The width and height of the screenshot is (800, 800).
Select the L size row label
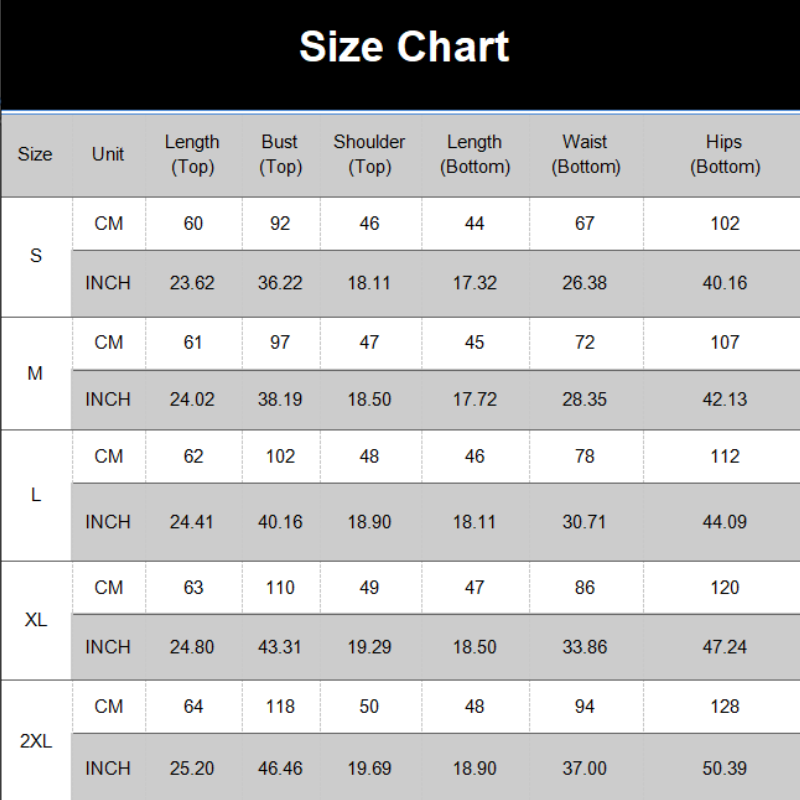tap(36, 496)
